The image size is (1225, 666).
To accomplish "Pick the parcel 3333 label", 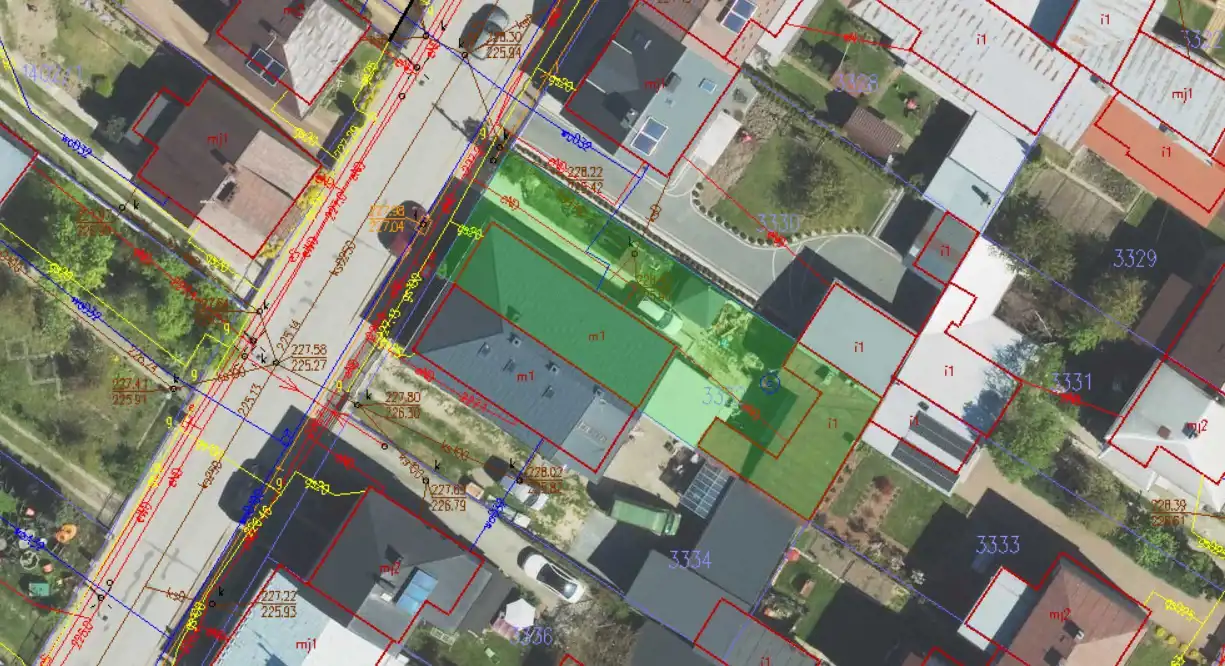I will [997, 545].
